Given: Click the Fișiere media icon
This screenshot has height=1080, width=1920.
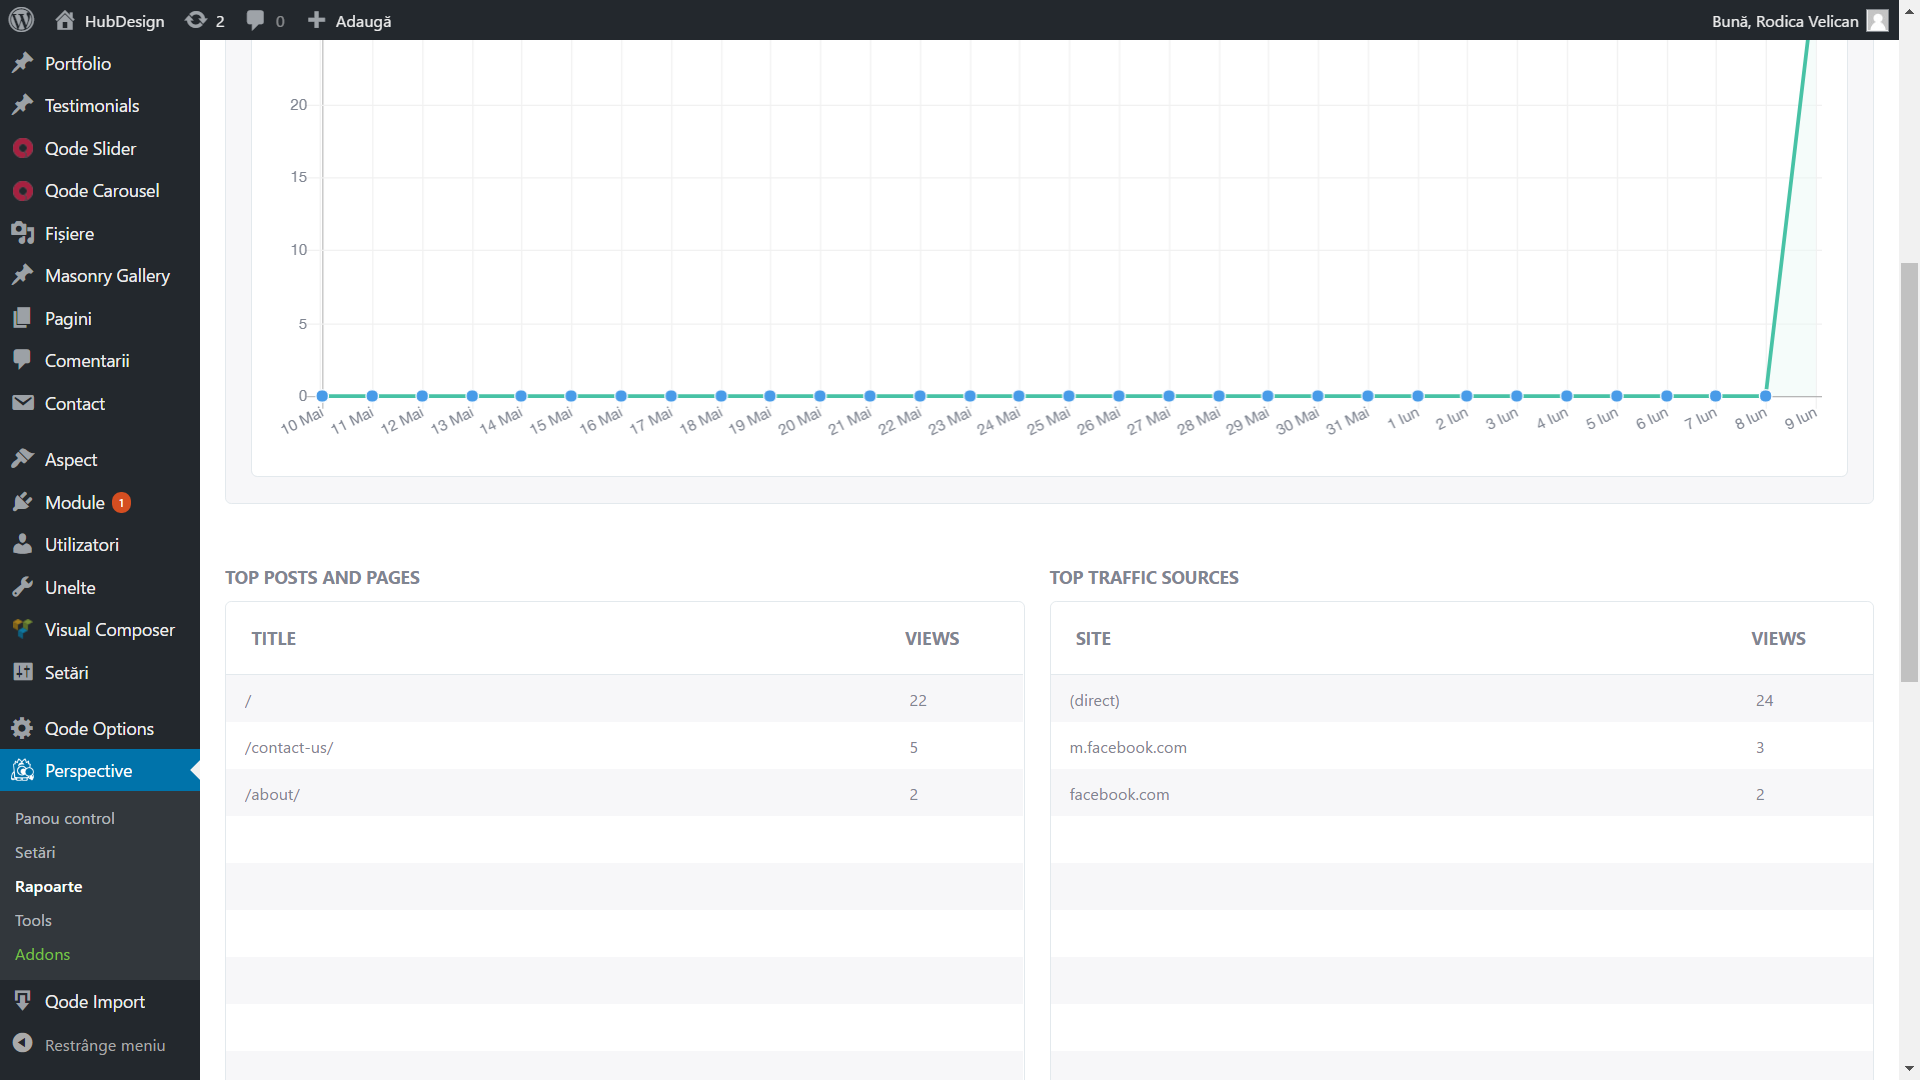Looking at the screenshot, I should point(22,233).
